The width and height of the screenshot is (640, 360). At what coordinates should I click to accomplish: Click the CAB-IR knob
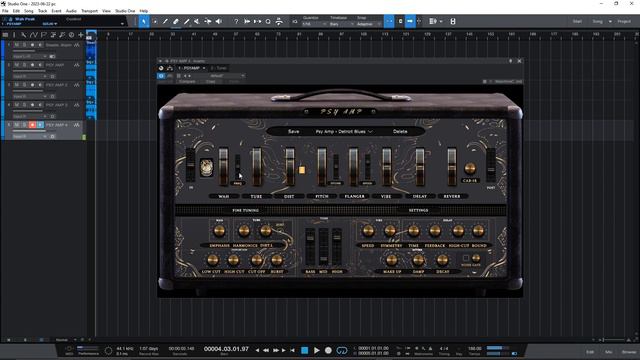[470, 168]
